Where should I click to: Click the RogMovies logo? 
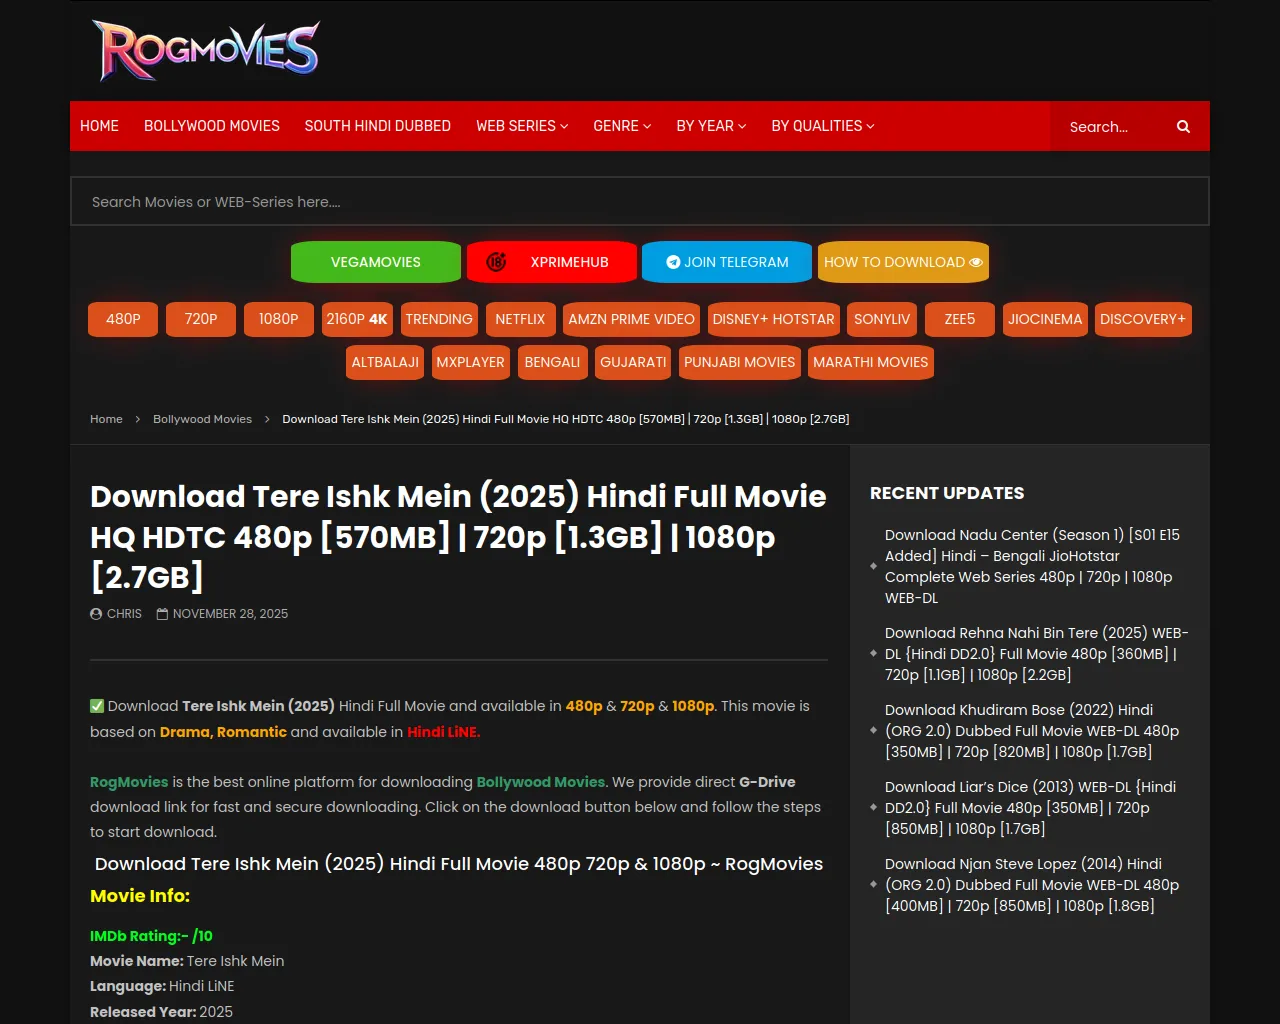(206, 50)
